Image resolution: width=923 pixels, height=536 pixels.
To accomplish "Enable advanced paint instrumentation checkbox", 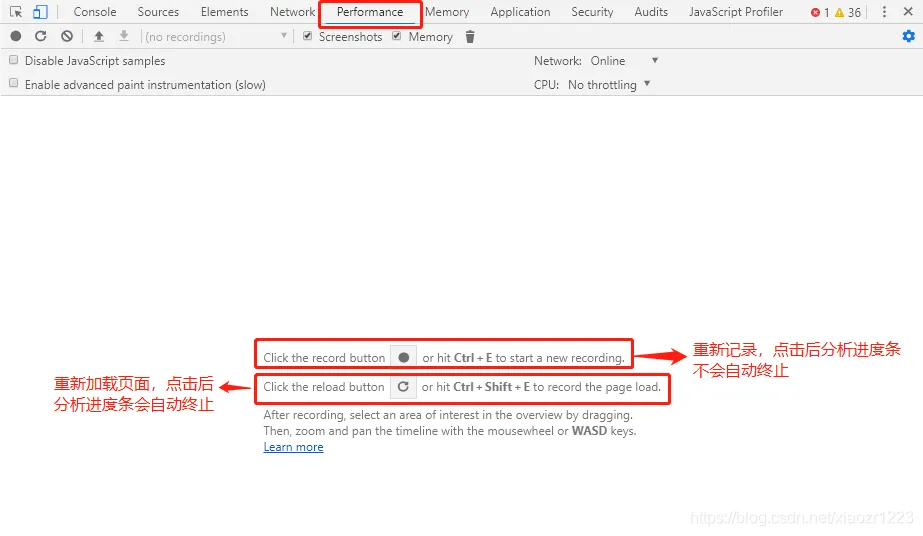I will 14,84.
